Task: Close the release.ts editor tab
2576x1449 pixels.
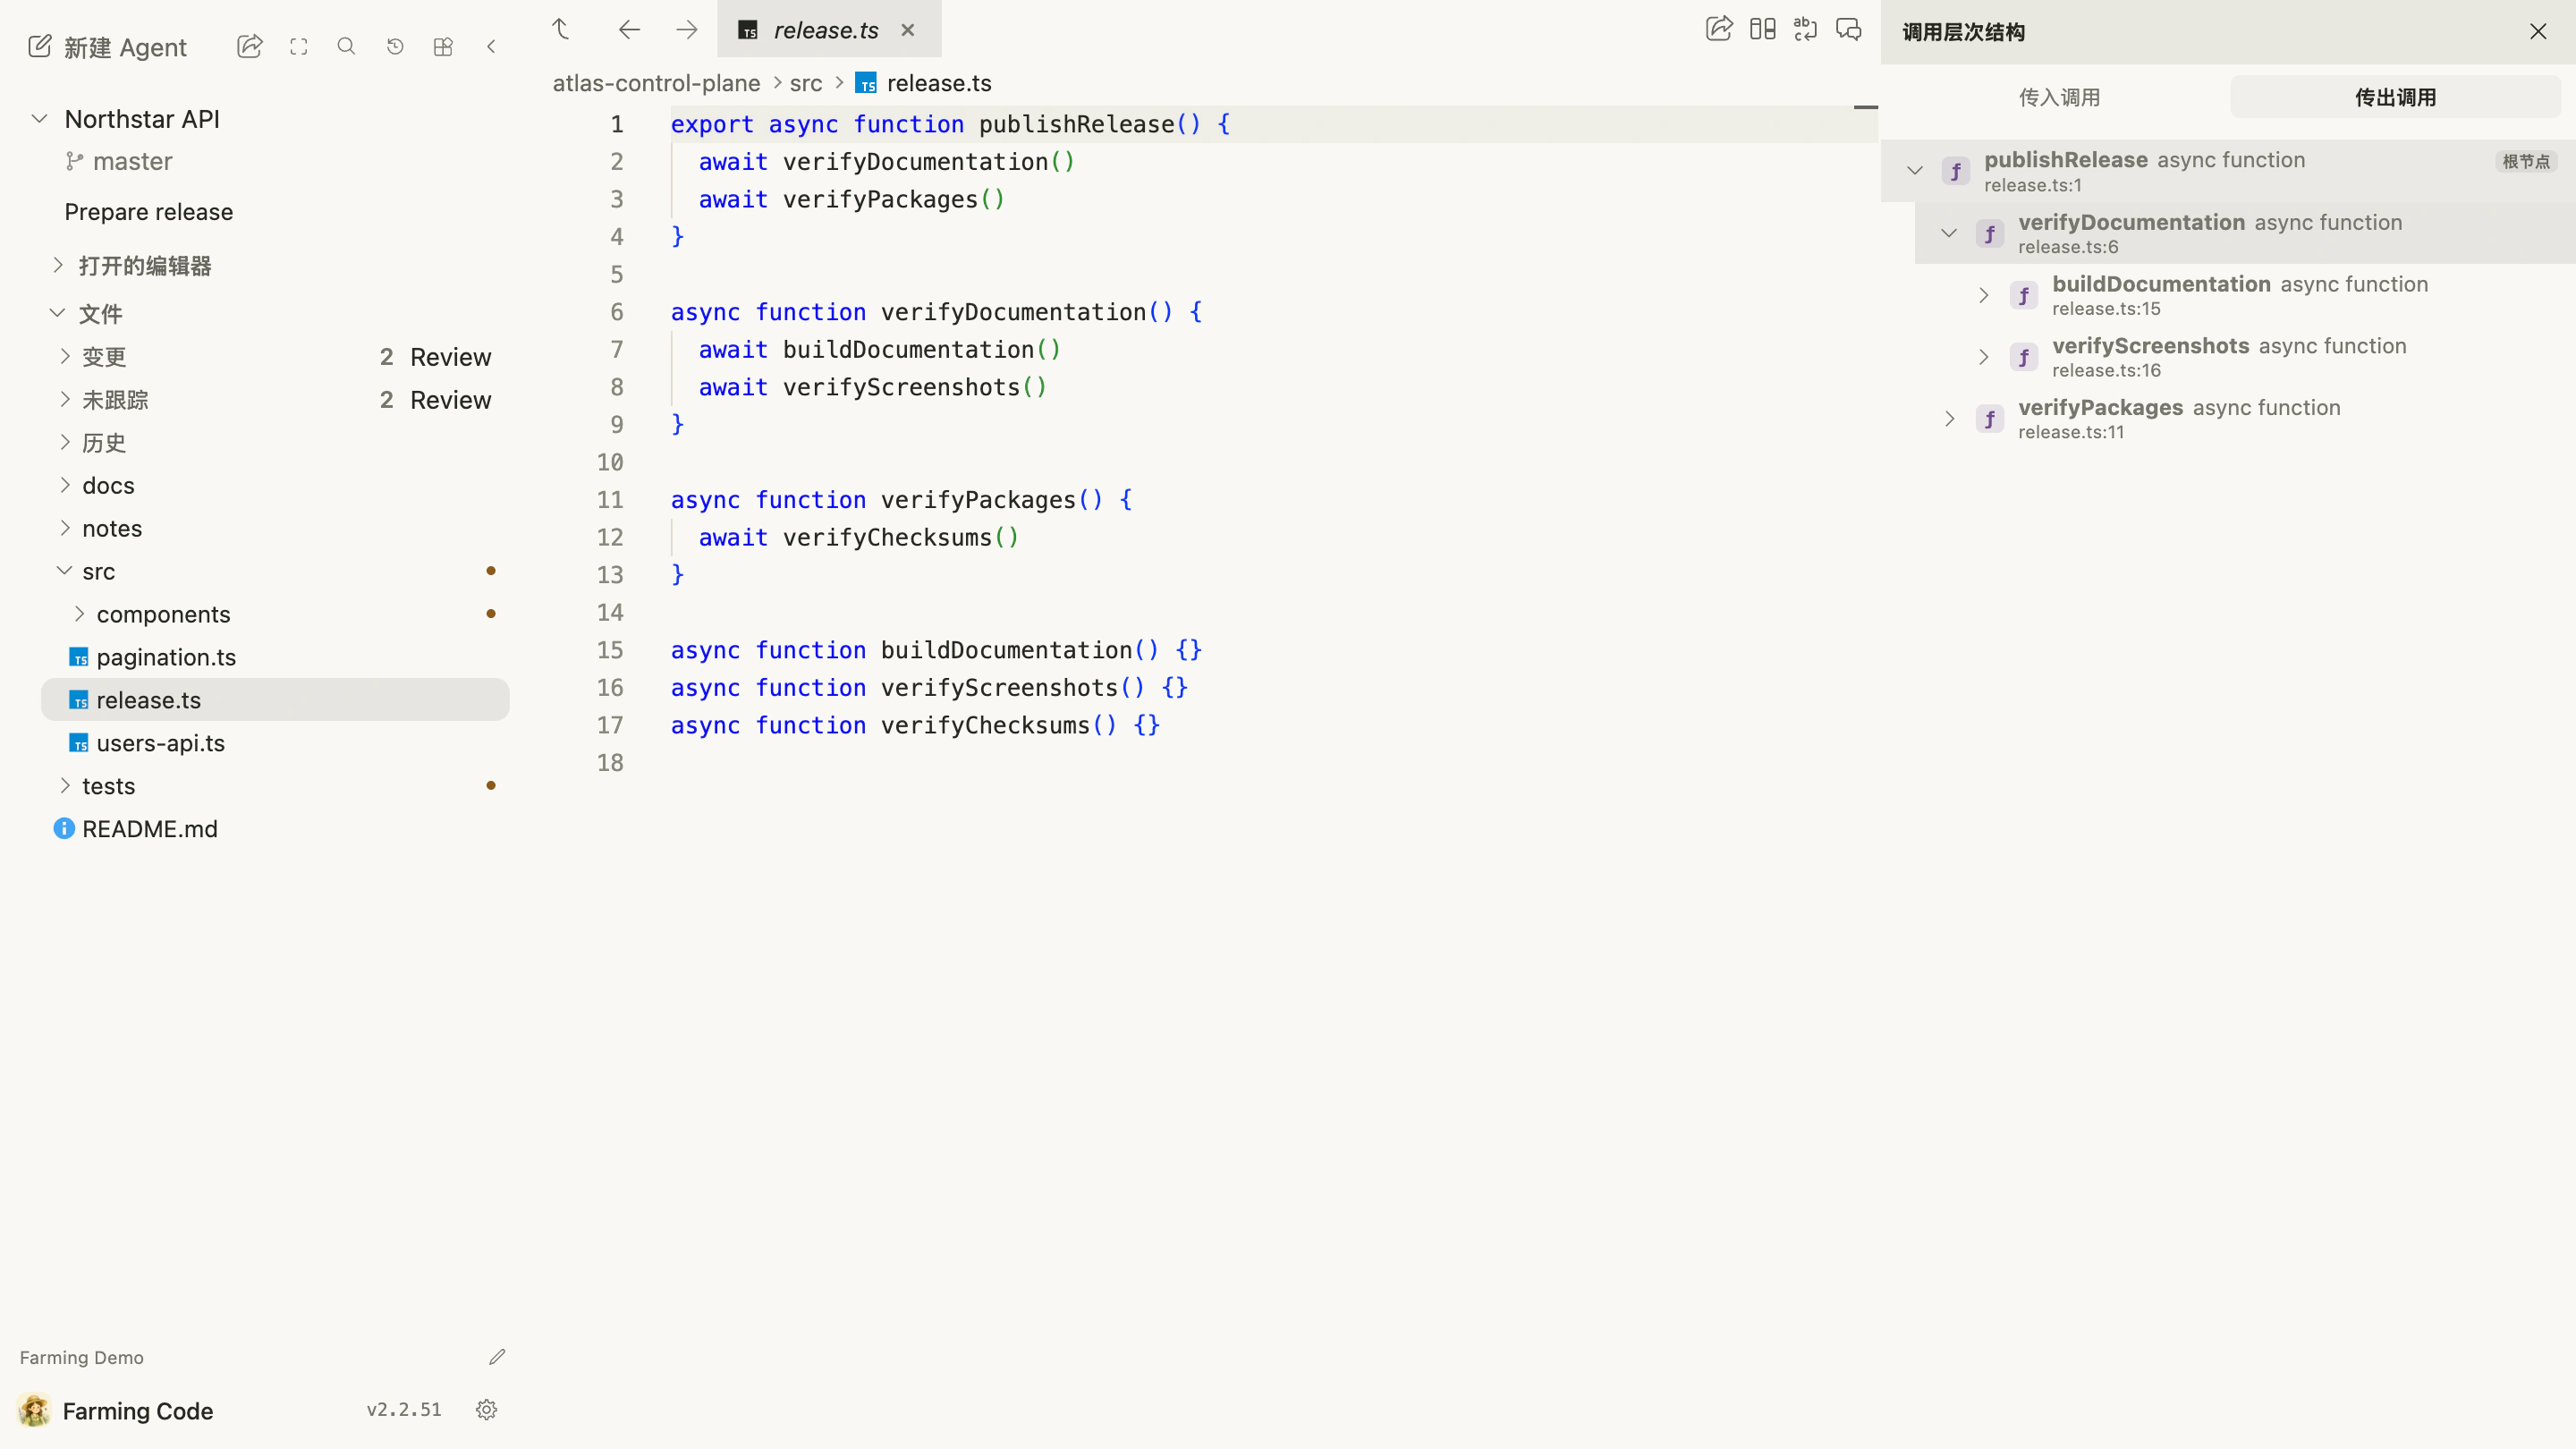Action: (907, 30)
